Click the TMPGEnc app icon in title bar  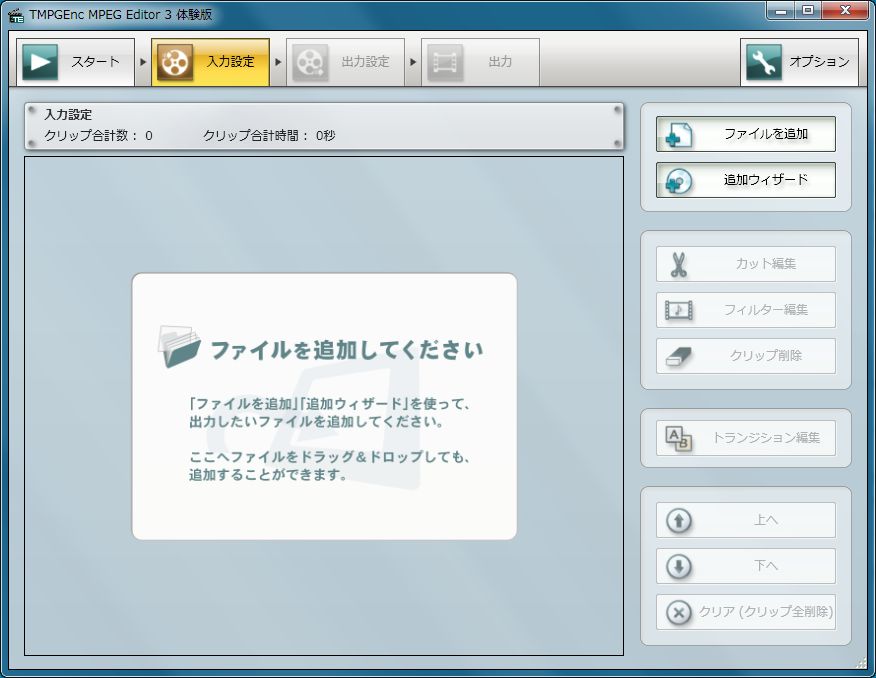point(16,15)
